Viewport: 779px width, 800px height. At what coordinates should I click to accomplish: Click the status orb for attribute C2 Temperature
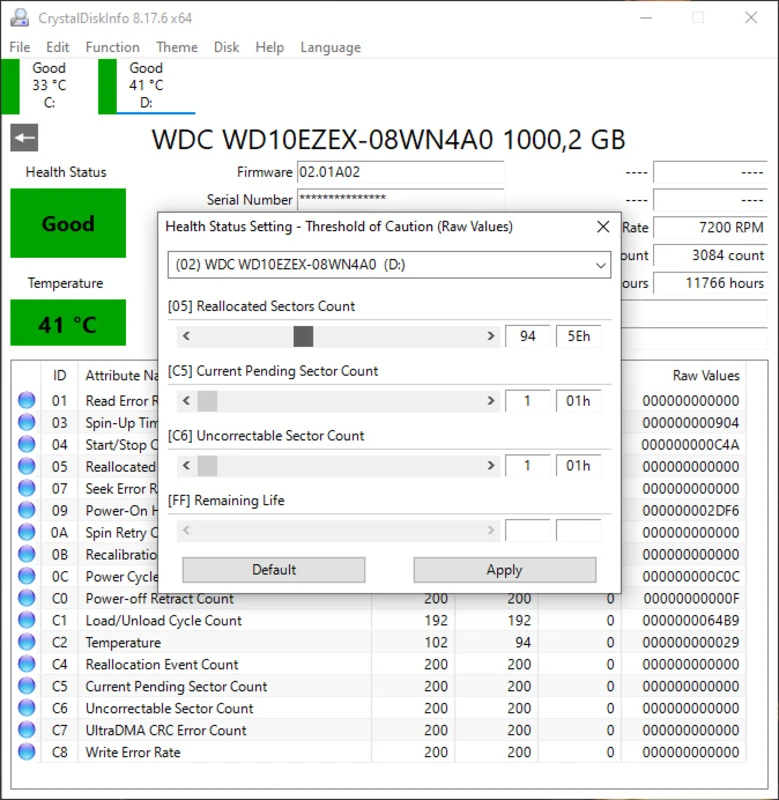click(x=27, y=643)
